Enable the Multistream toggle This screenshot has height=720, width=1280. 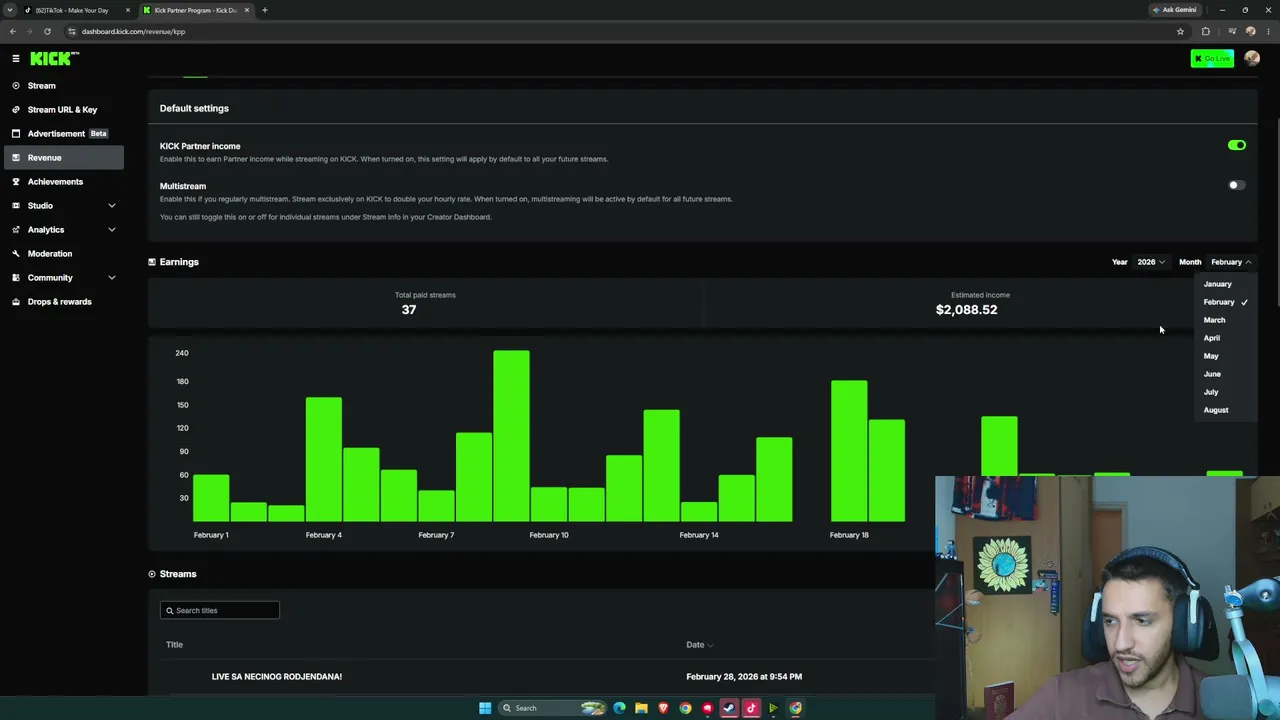coord(1237,185)
